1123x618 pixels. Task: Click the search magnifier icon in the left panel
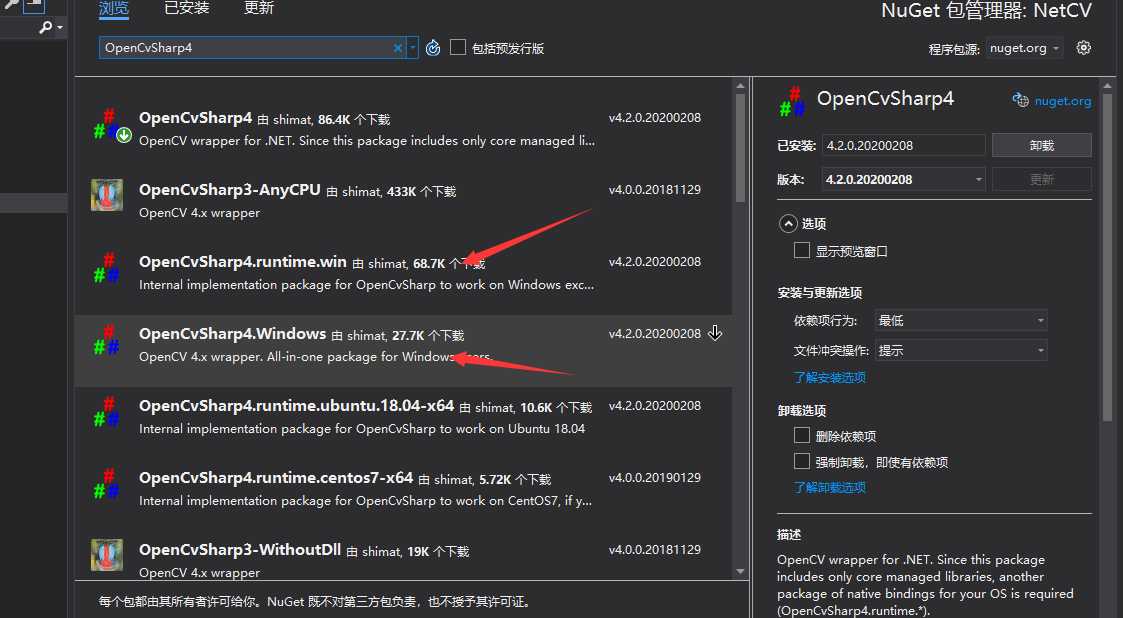46,27
